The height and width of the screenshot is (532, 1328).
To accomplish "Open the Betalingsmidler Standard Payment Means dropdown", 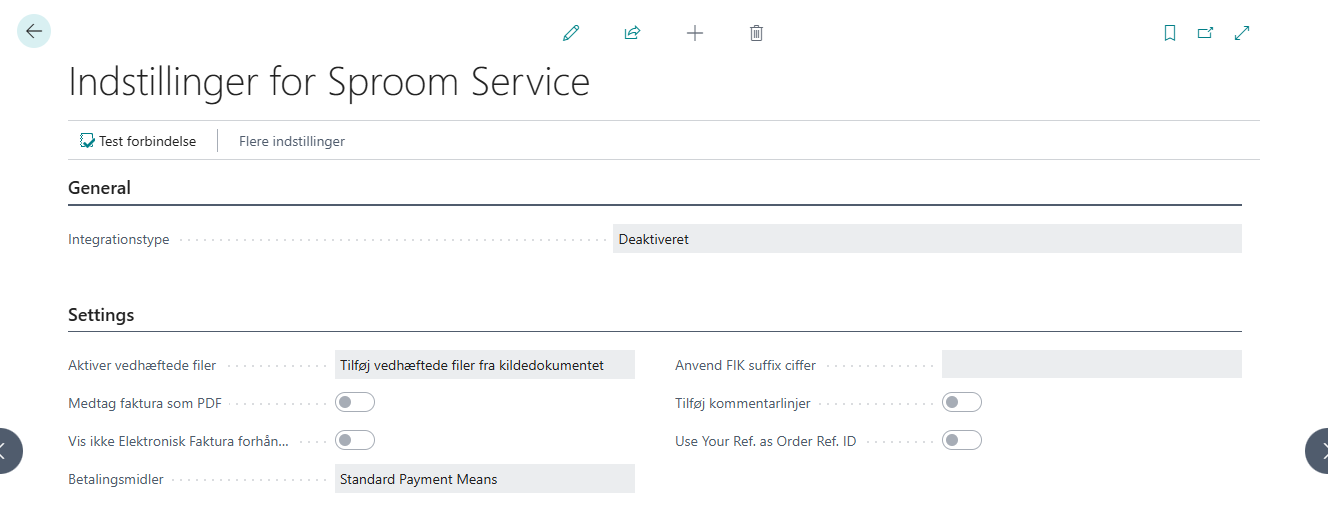I will tap(485, 478).
